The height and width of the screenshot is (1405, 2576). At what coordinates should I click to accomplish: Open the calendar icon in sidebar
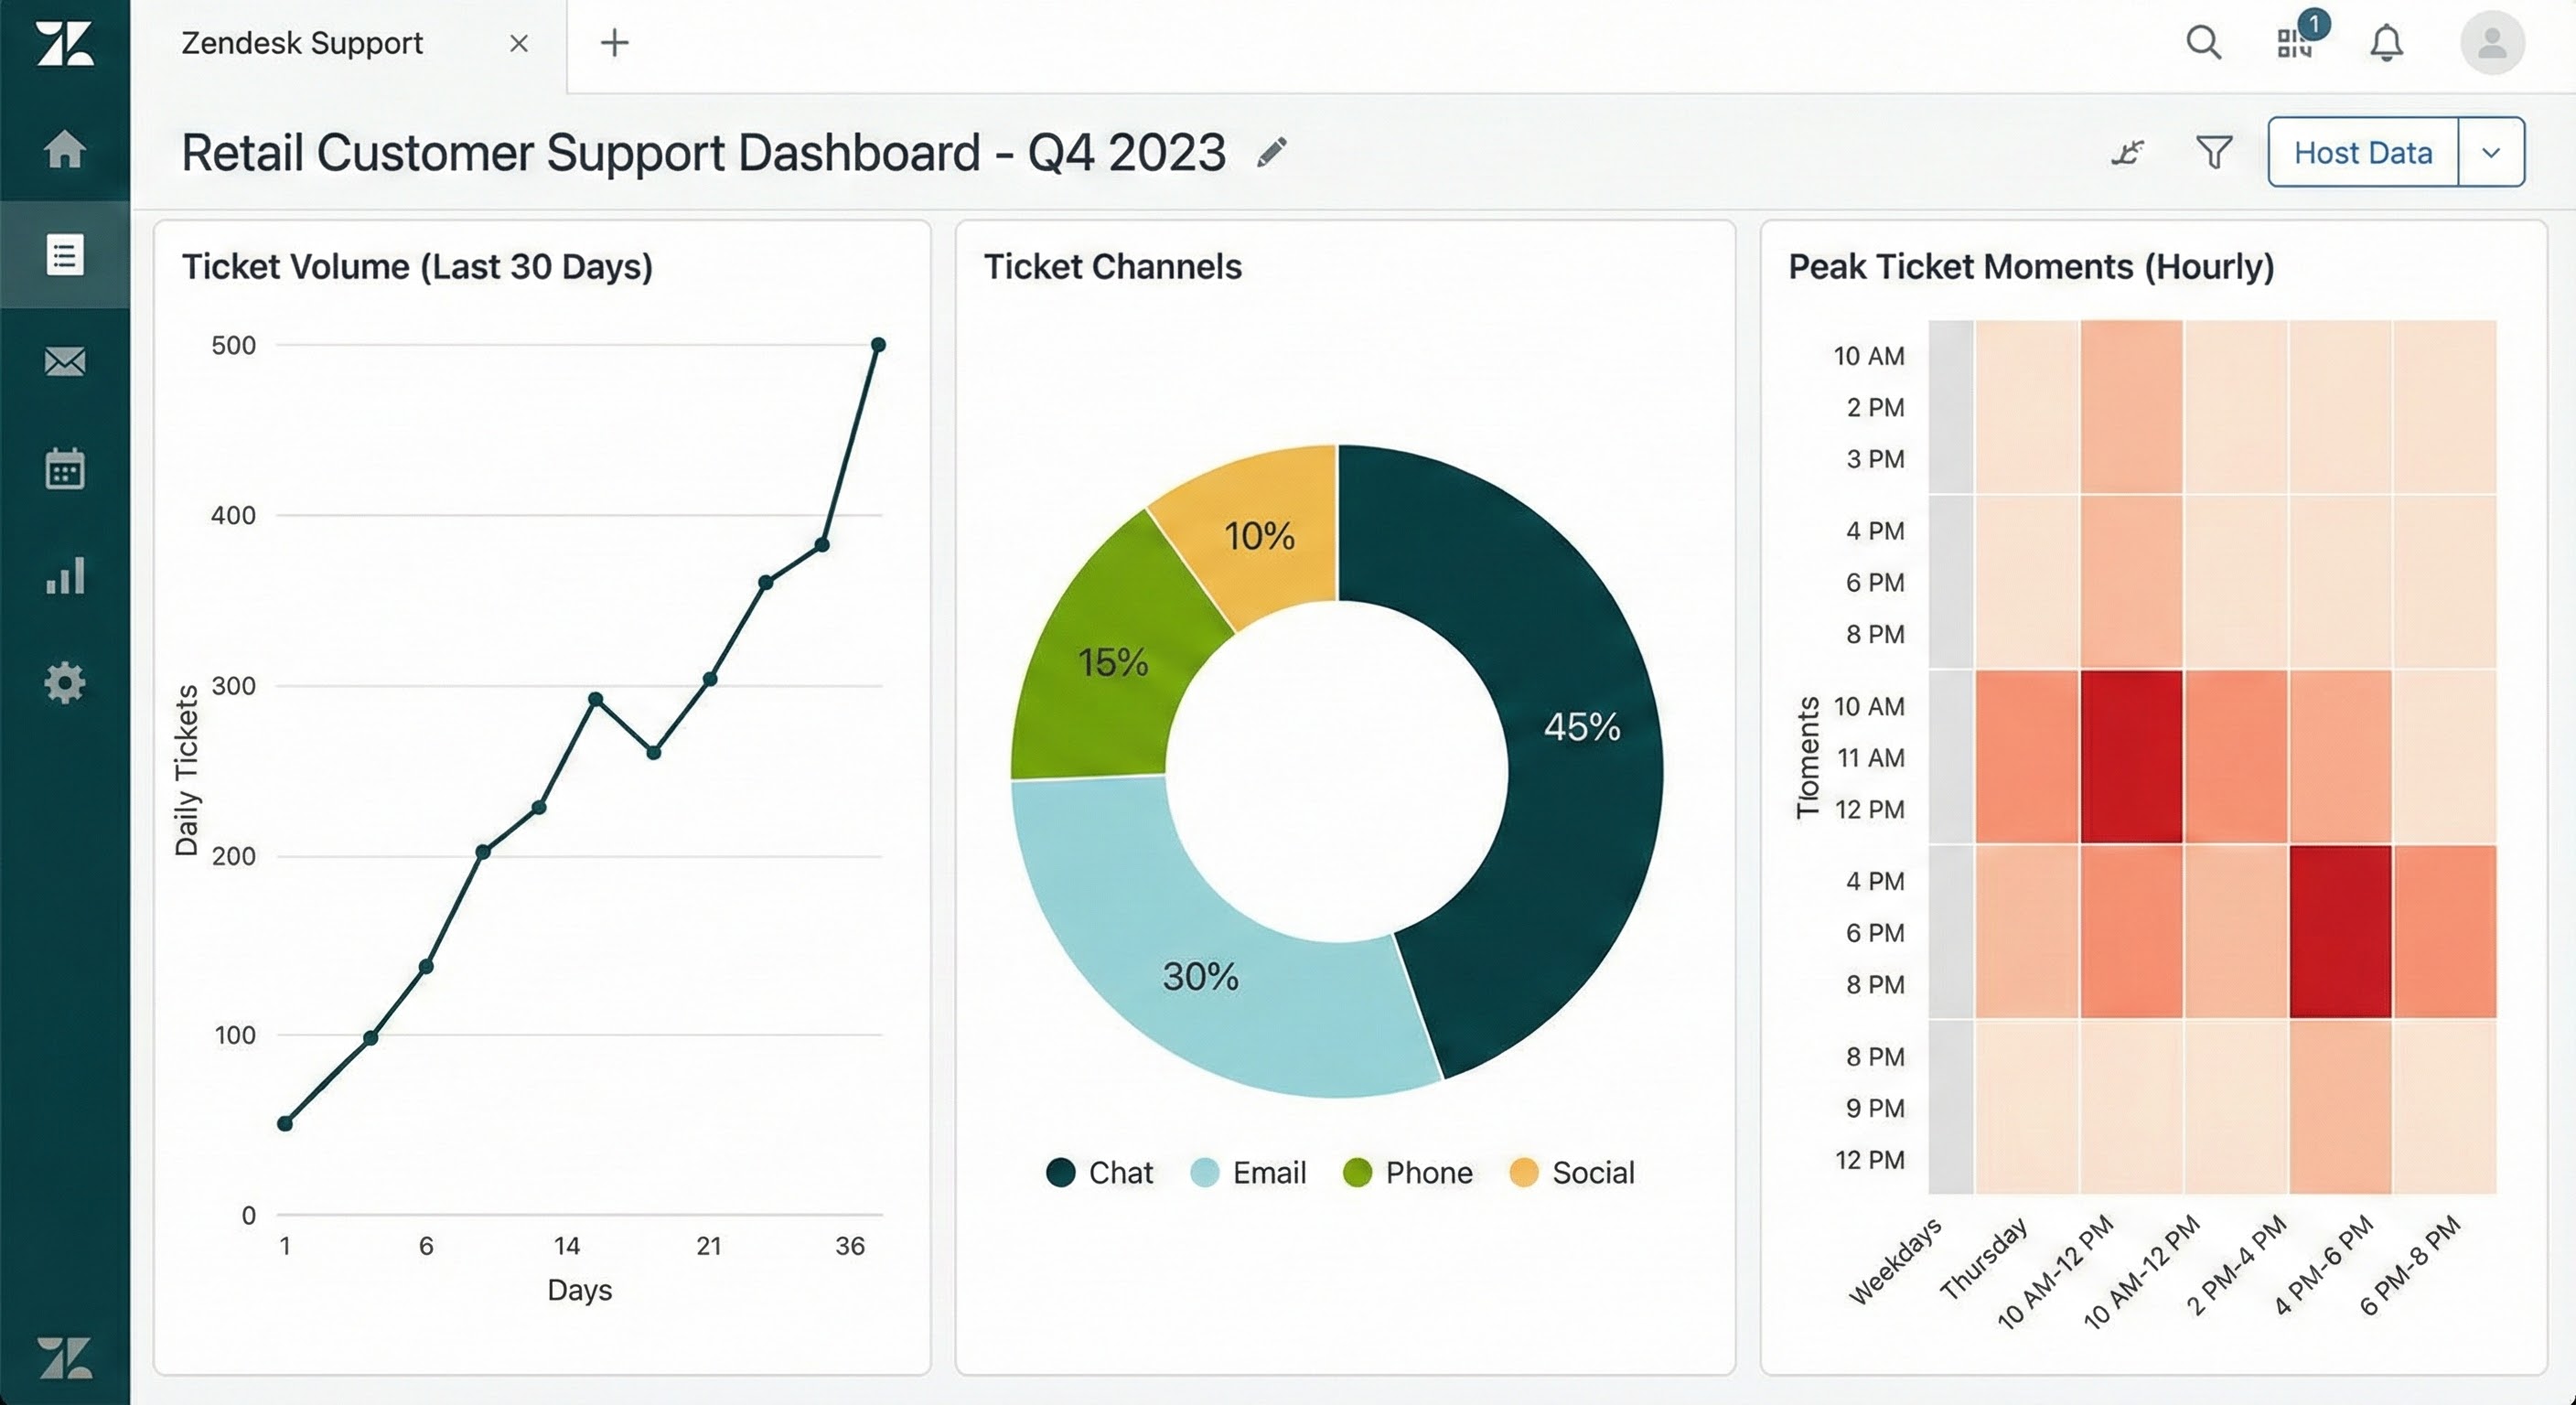pos(65,468)
